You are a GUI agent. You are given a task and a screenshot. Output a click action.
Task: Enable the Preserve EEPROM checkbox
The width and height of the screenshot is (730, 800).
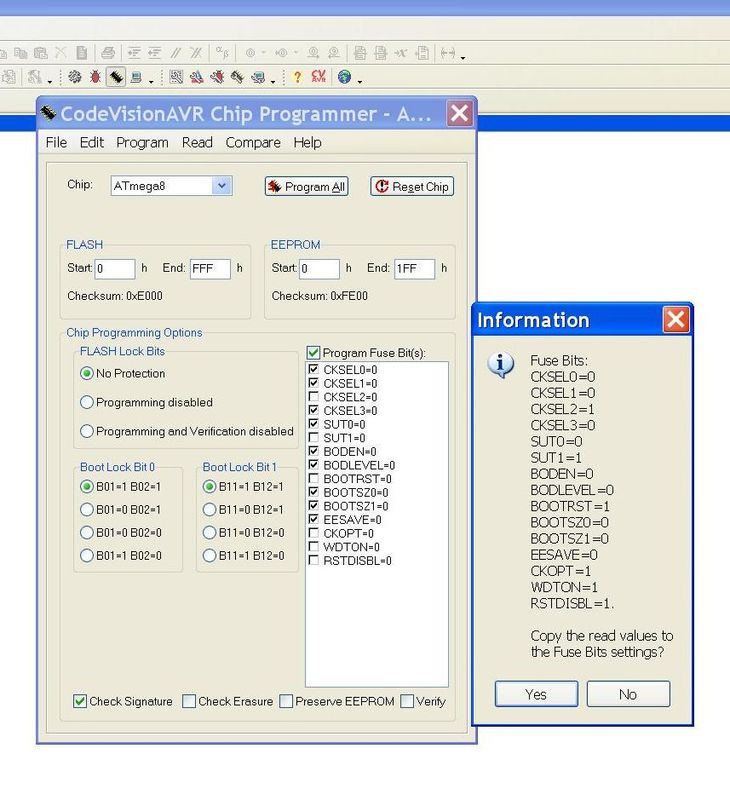click(x=286, y=701)
